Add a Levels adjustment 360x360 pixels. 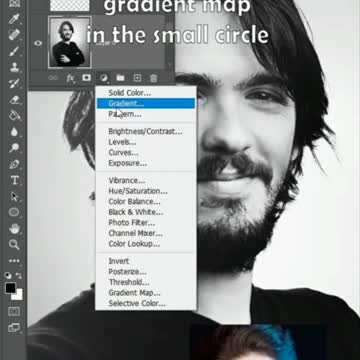(x=122, y=142)
